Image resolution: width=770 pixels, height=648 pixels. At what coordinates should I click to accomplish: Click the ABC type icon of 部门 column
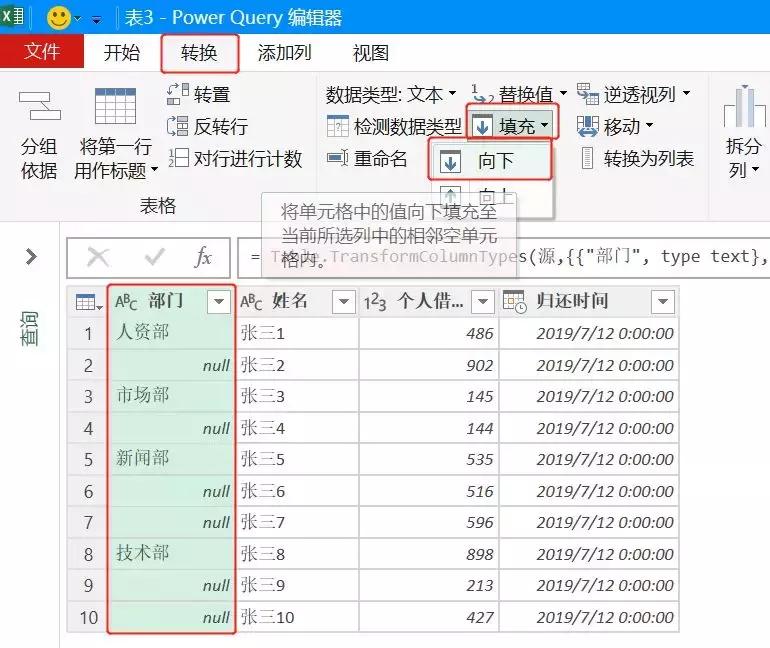tap(126, 302)
